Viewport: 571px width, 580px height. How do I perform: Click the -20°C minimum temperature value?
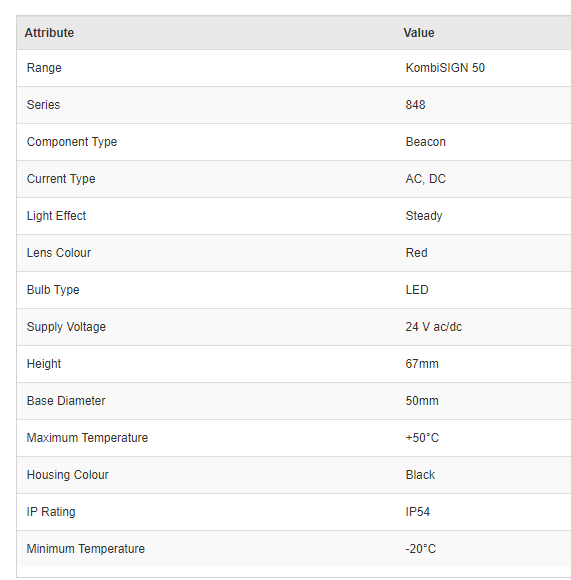point(420,549)
